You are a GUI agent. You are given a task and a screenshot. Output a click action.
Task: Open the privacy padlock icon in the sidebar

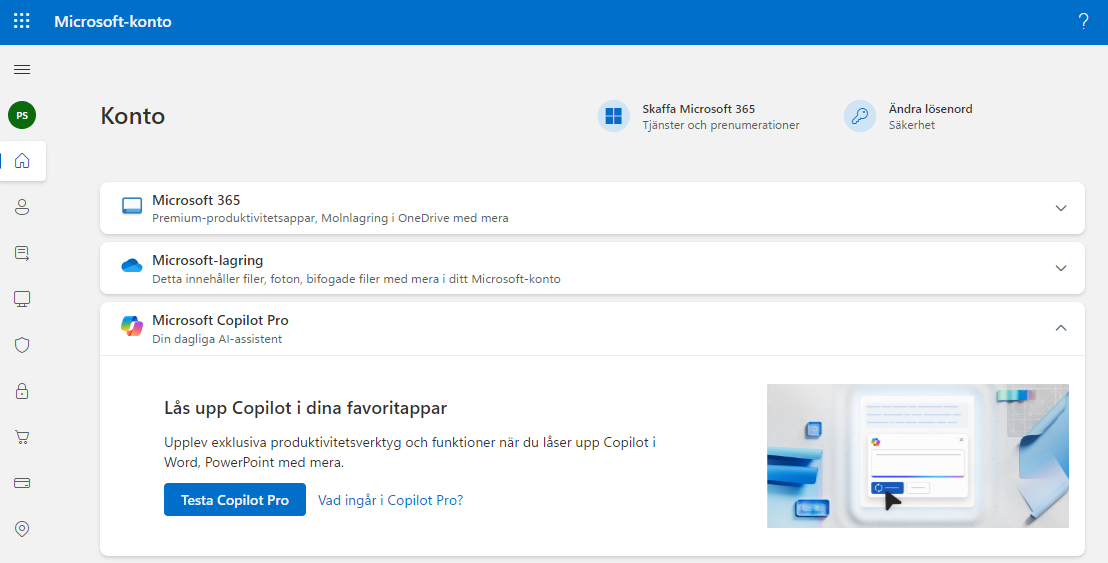pos(22,391)
